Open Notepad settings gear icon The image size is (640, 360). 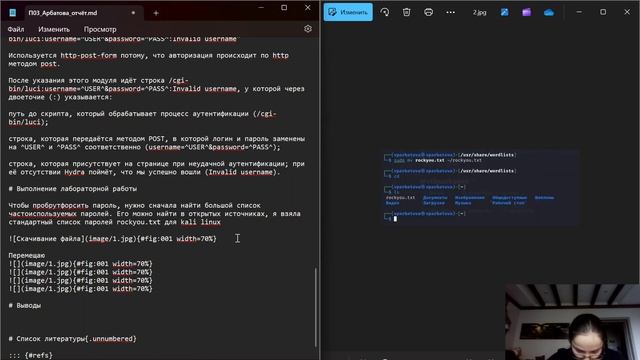308,29
